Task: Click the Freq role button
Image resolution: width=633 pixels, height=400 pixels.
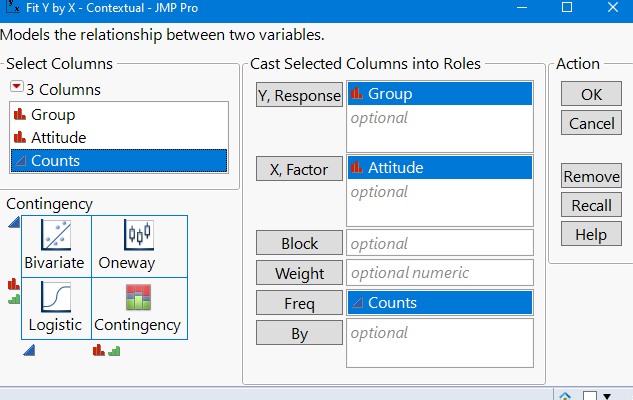Action: 299,303
